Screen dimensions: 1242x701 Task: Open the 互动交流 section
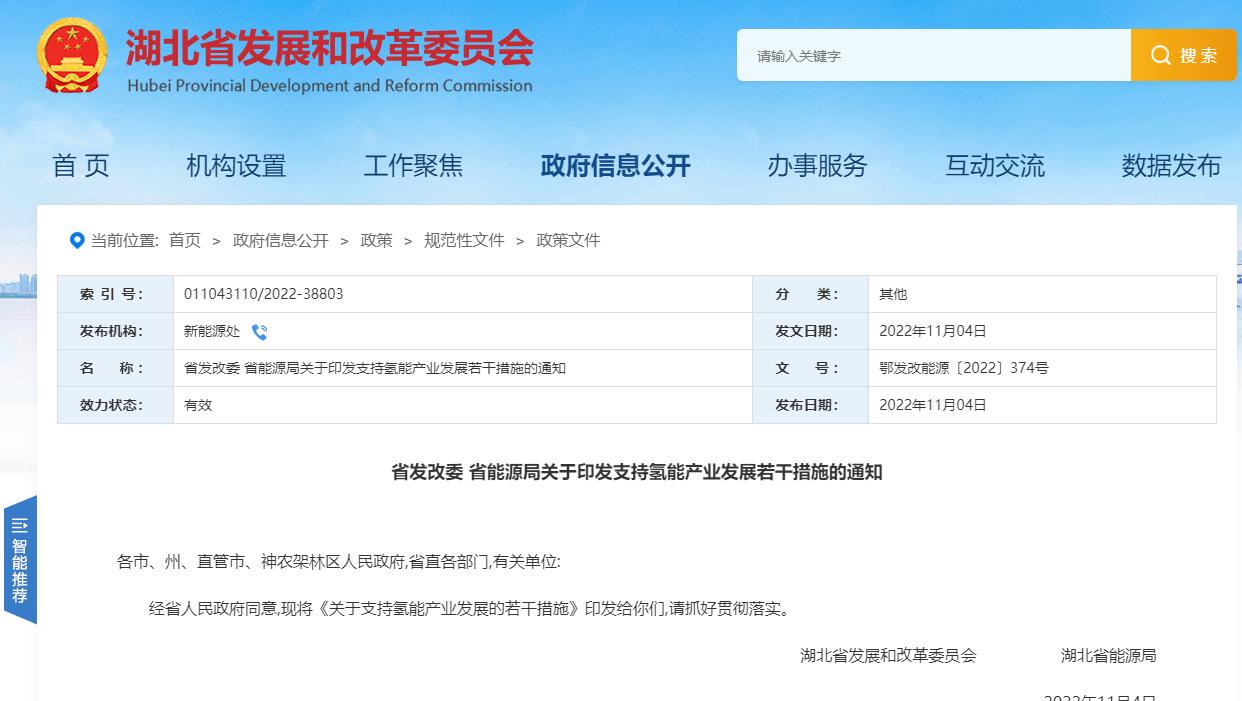(x=995, y=166)
